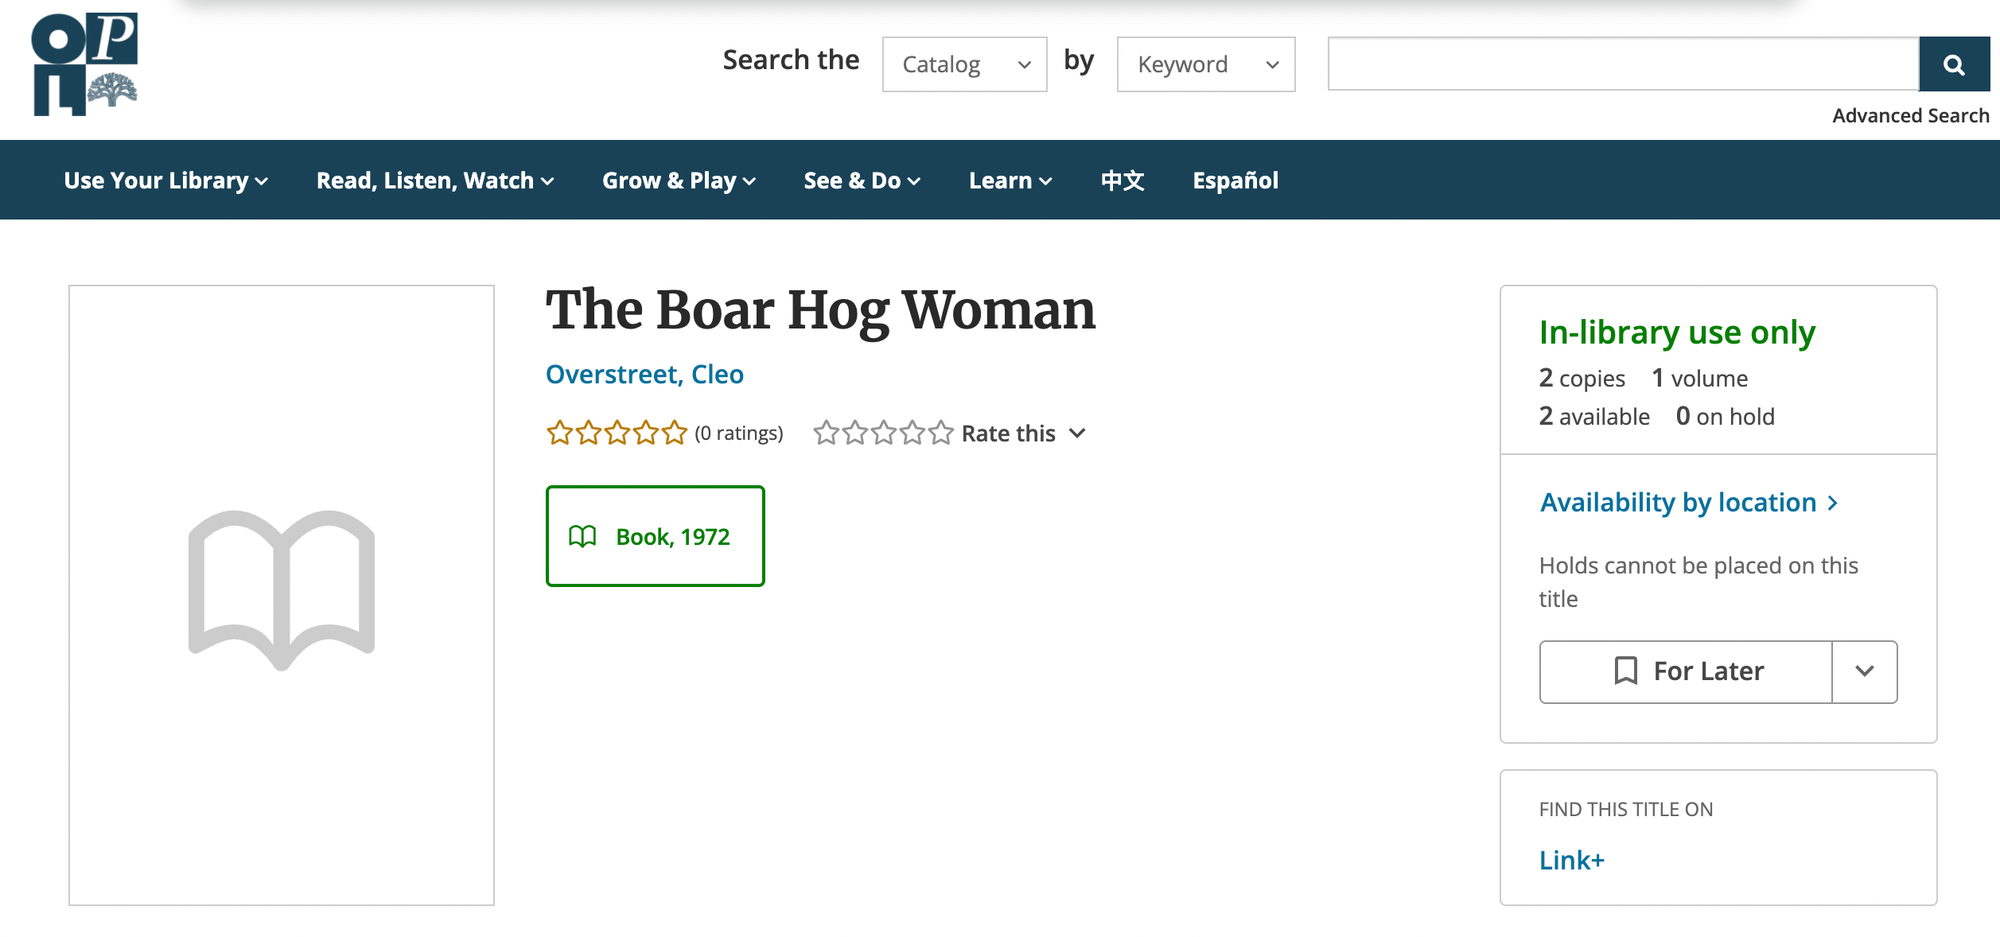This screenshot has width=2000, height=937.
Task: Click the book cover placeholder image
Action: coord(281,594)
